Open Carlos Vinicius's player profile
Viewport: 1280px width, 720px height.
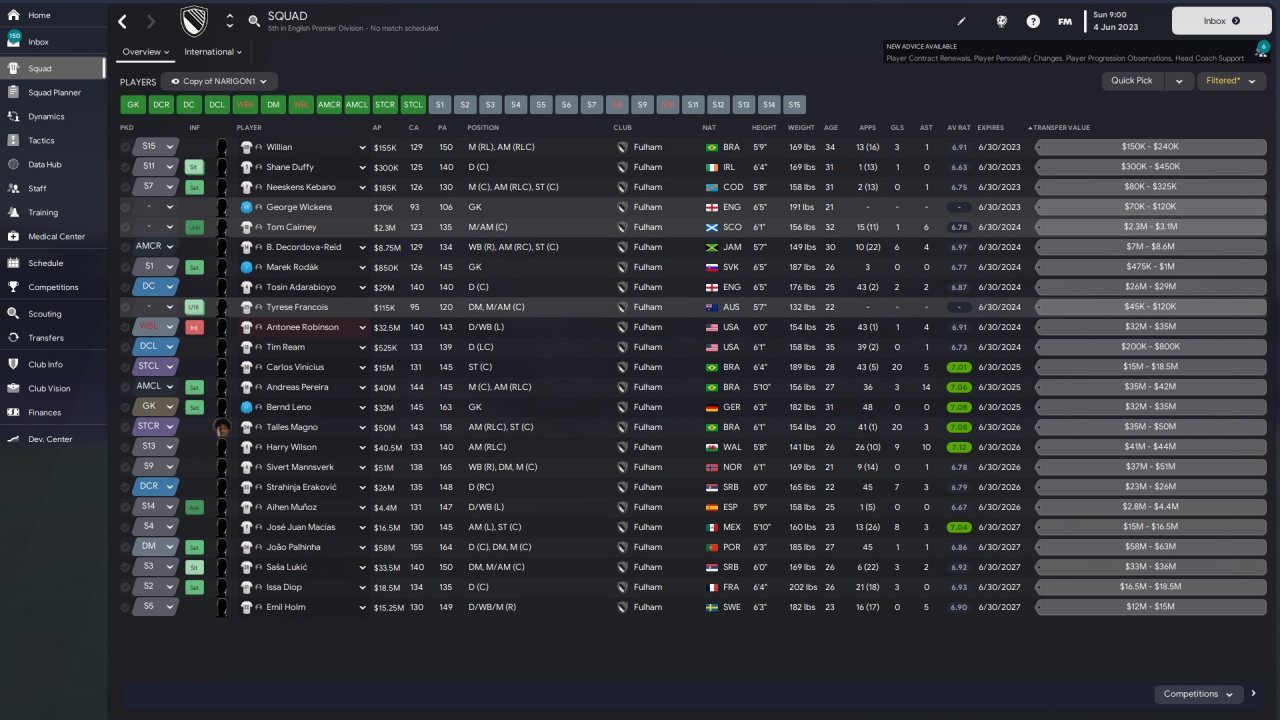[x=295, y=367]
